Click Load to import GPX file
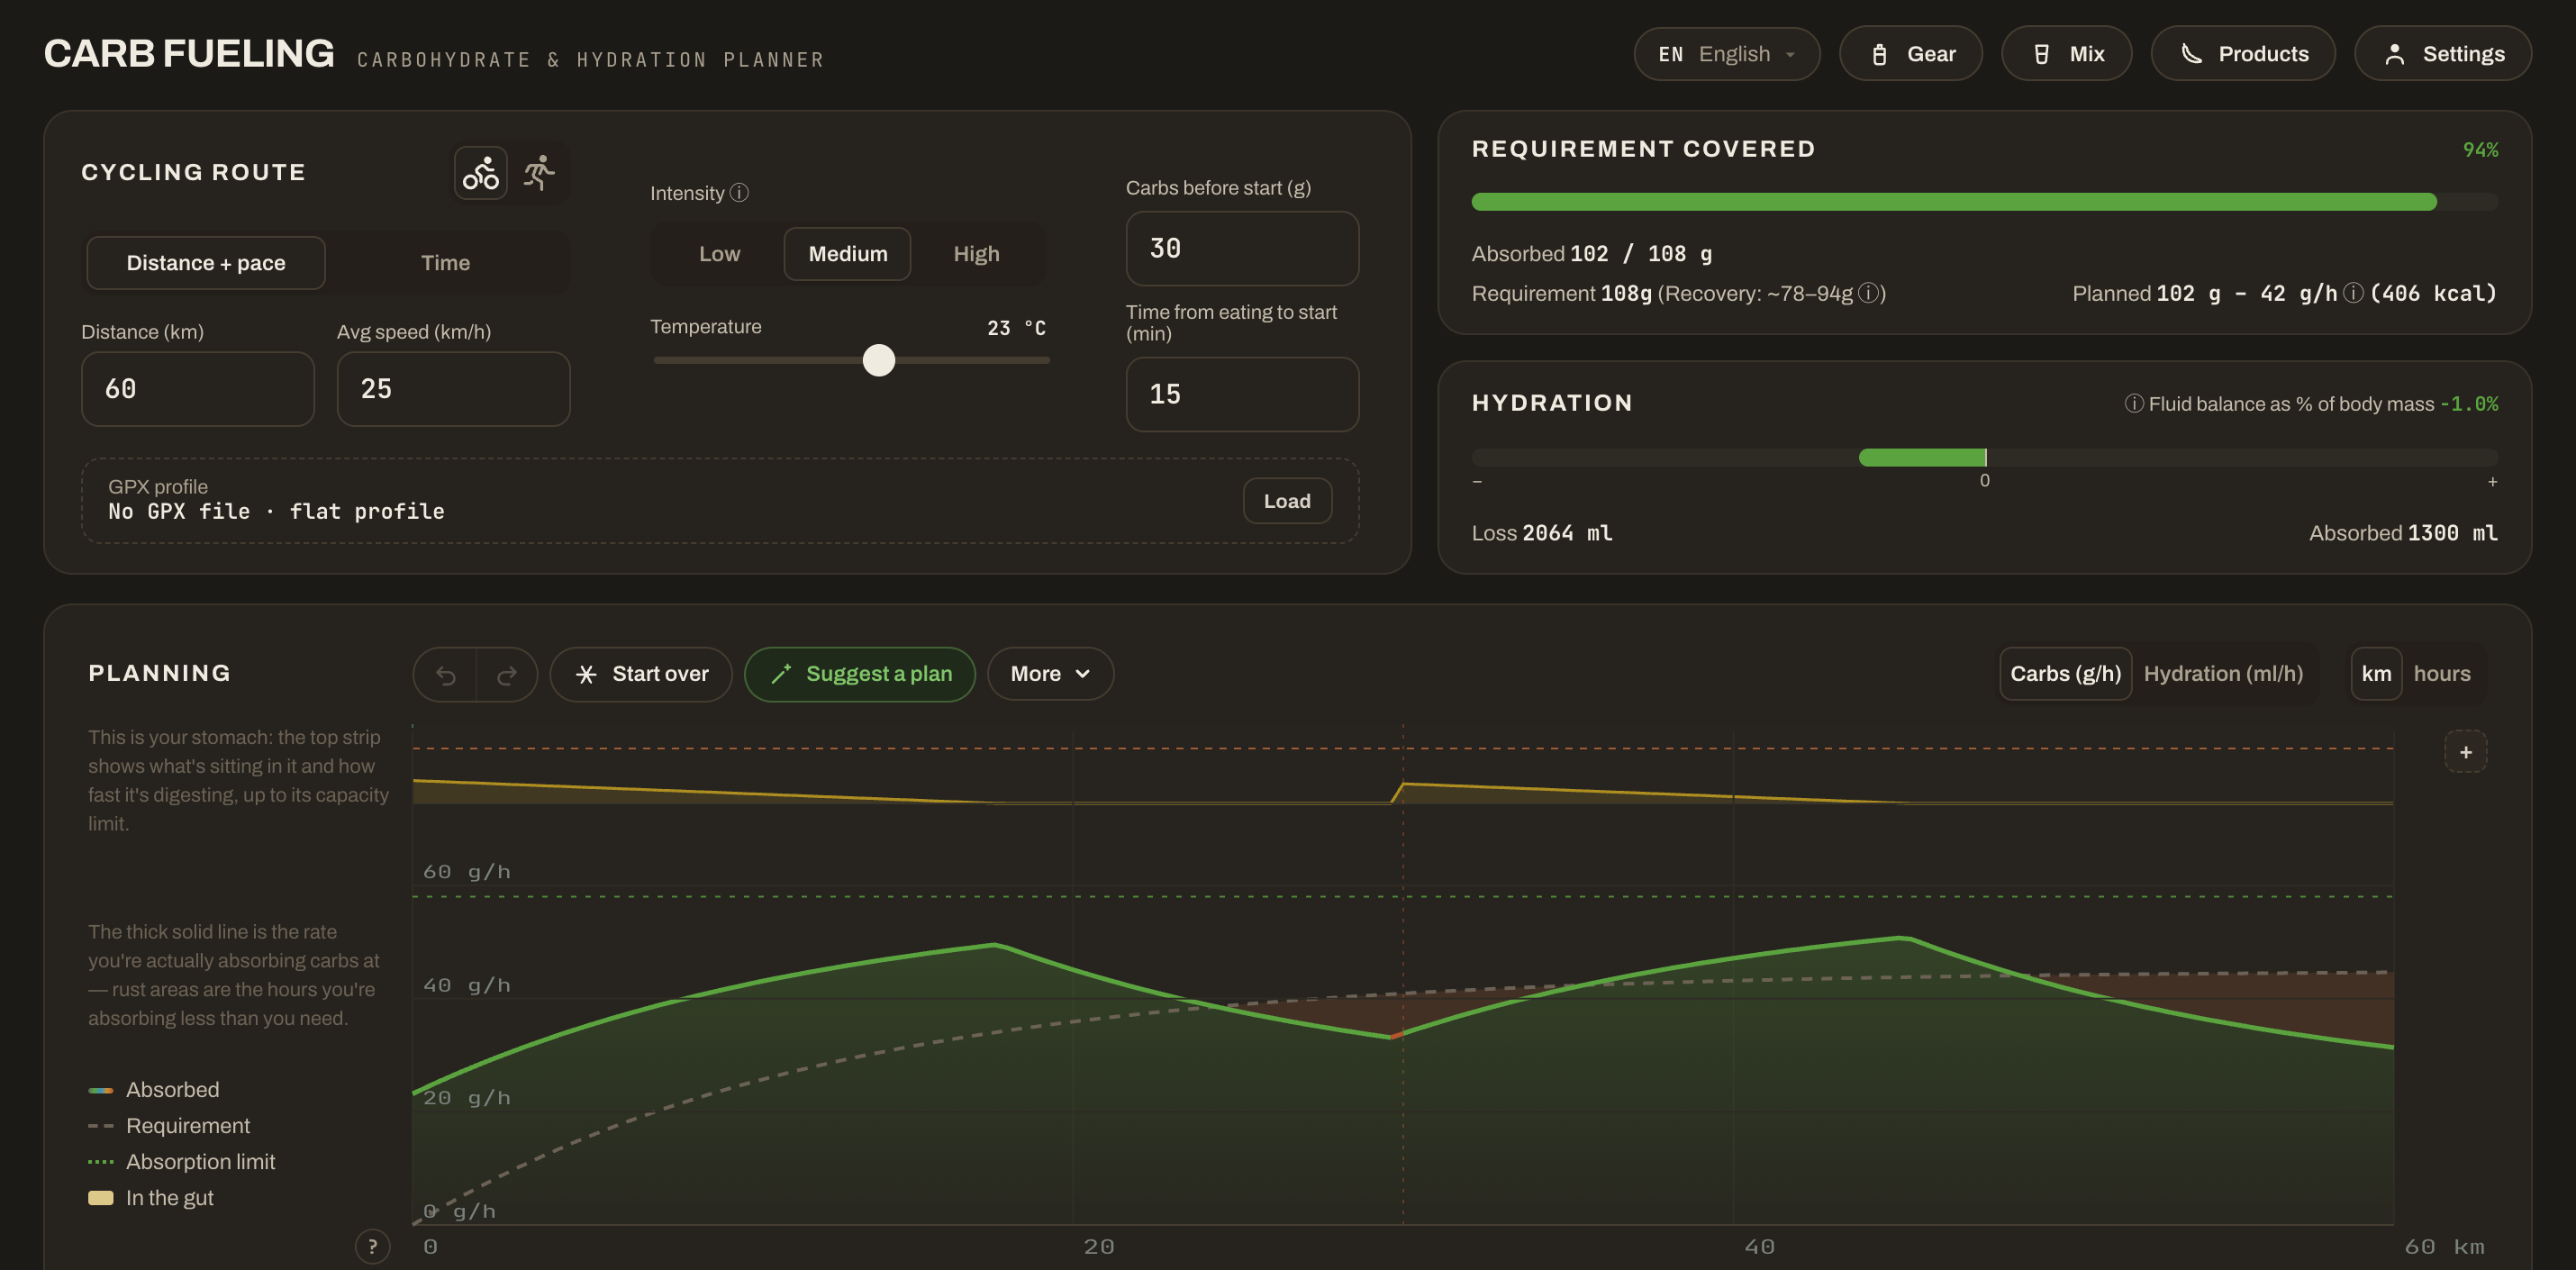 click(1287, 501)
